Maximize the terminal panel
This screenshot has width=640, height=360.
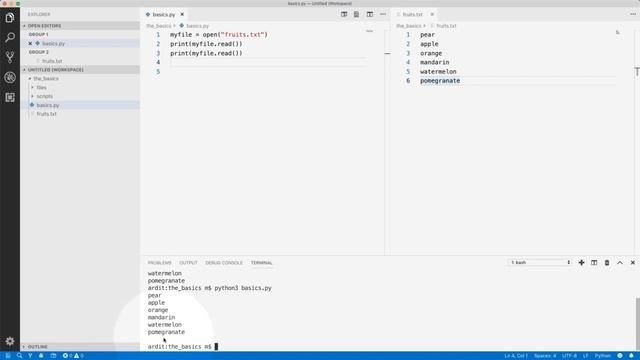(620, 262)
